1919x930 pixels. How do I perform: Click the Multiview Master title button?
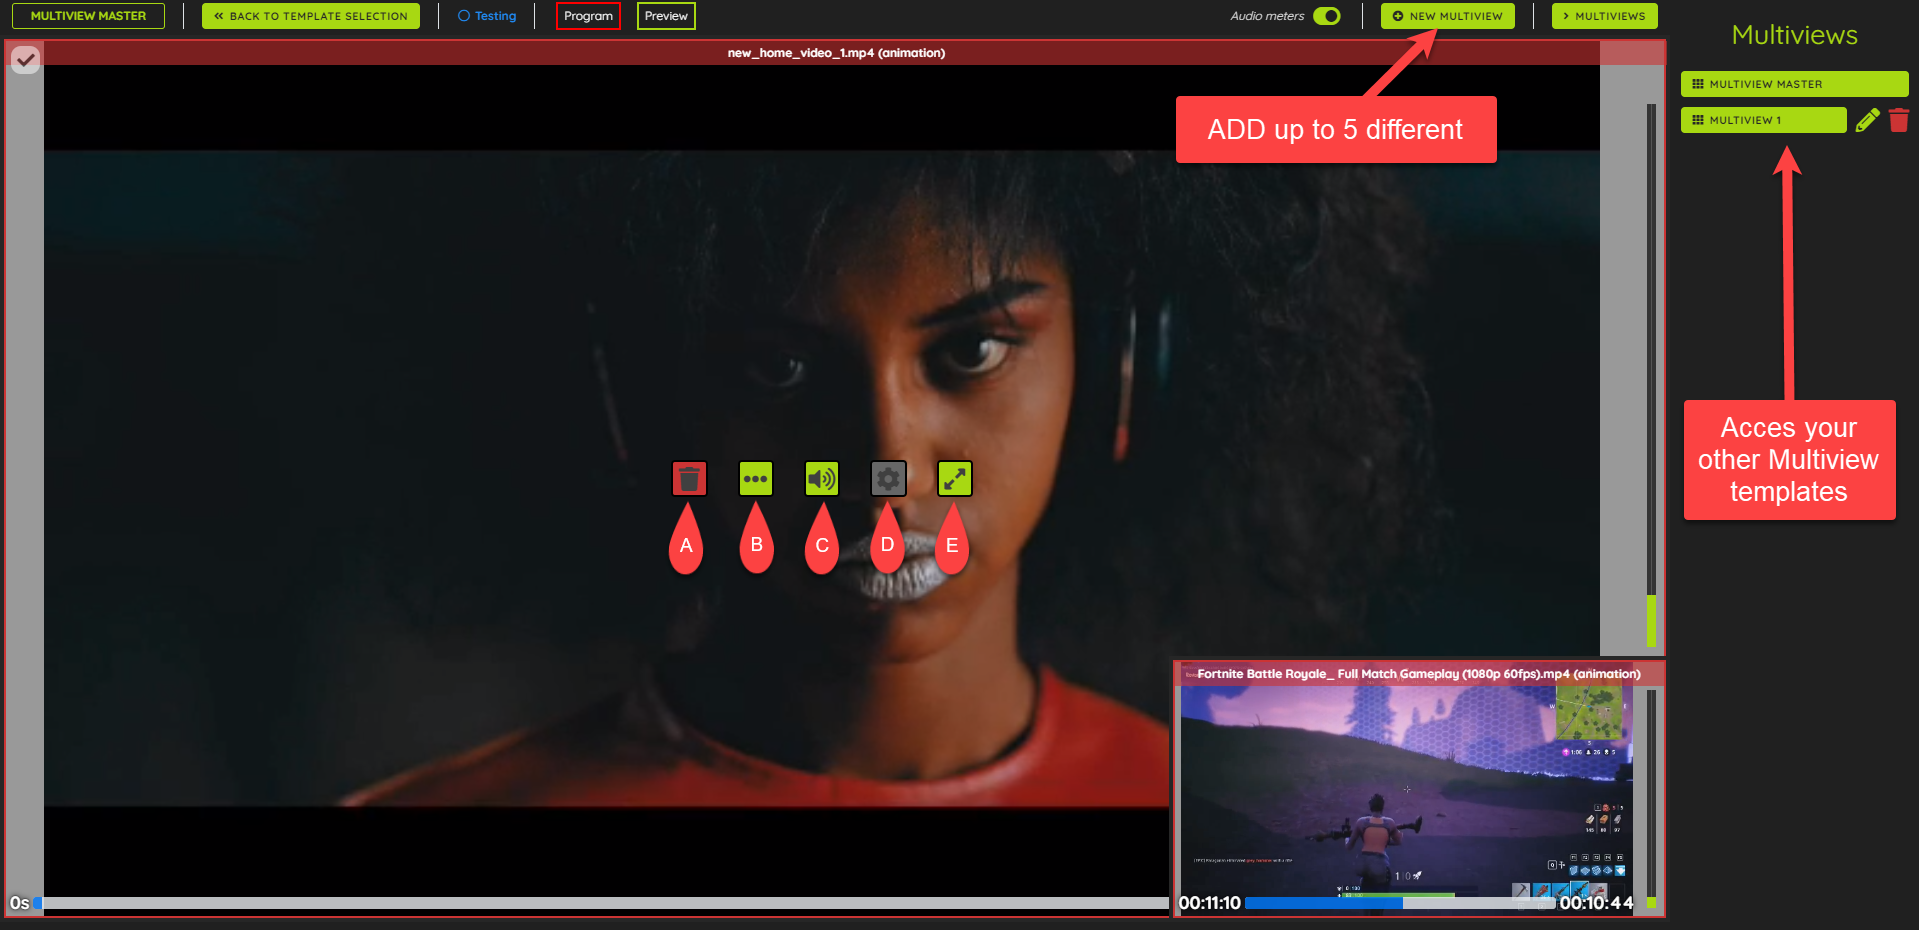(x=88, y=16)
